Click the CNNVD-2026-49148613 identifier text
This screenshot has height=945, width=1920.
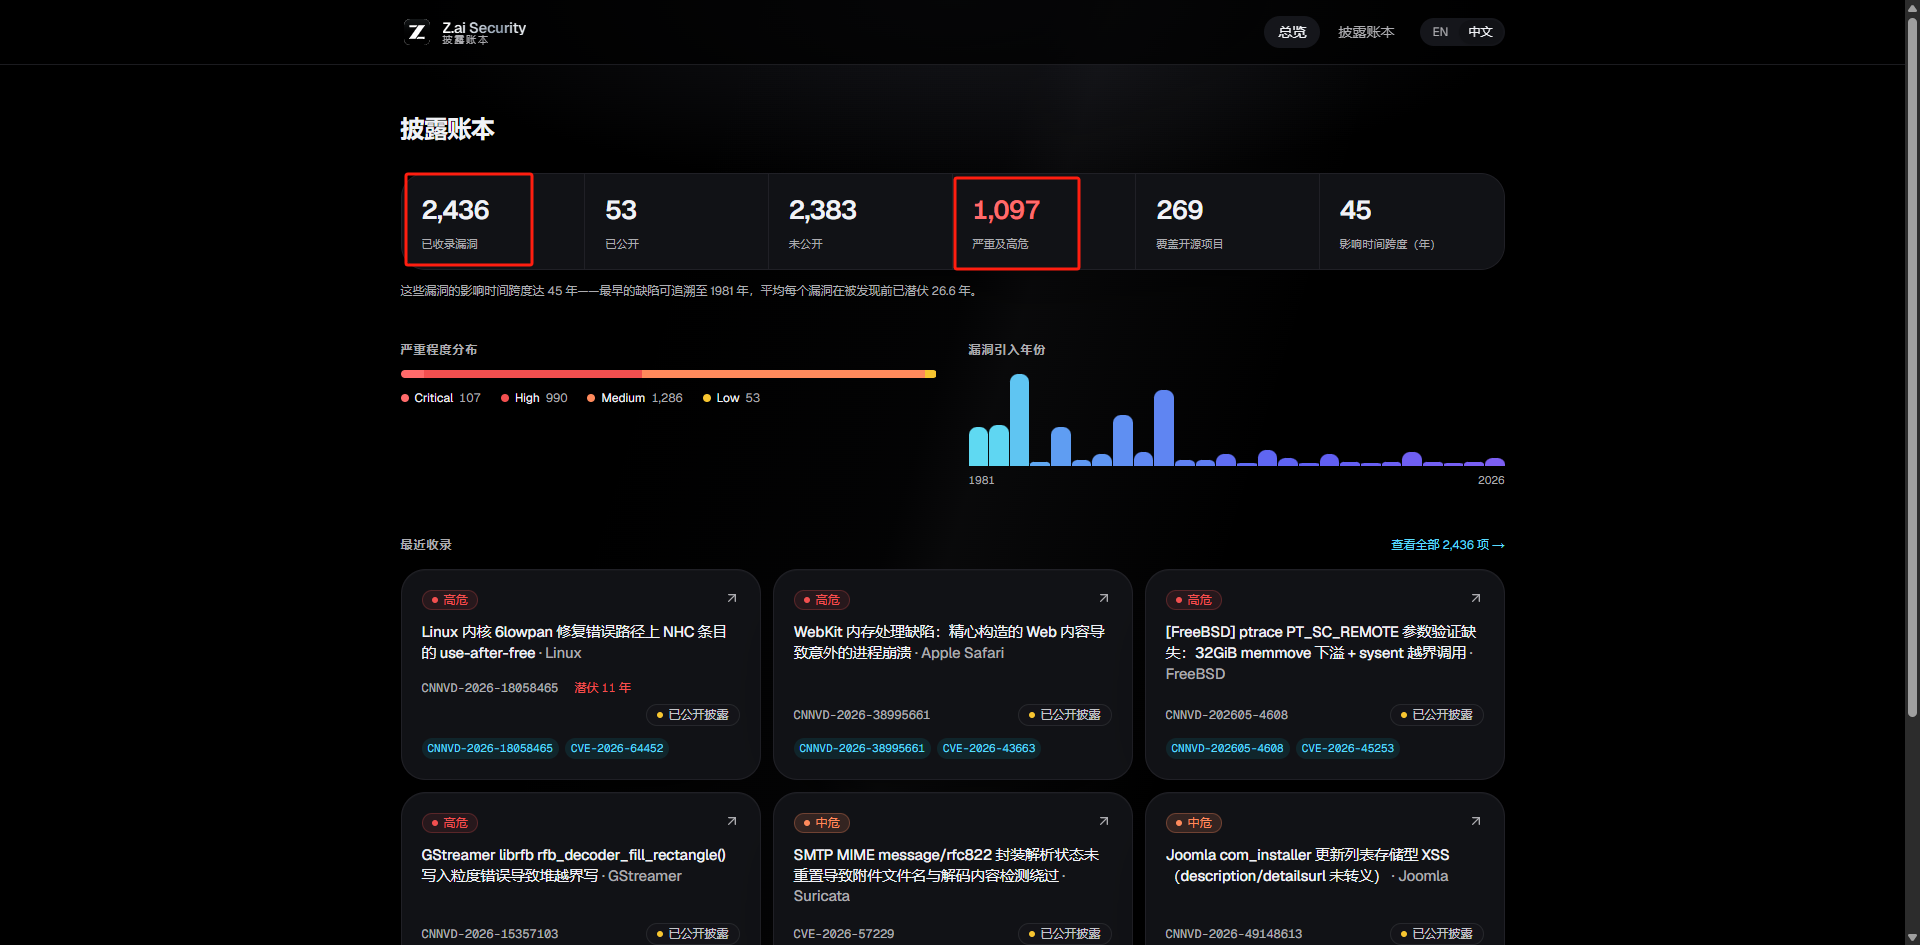click(1234, 934)
